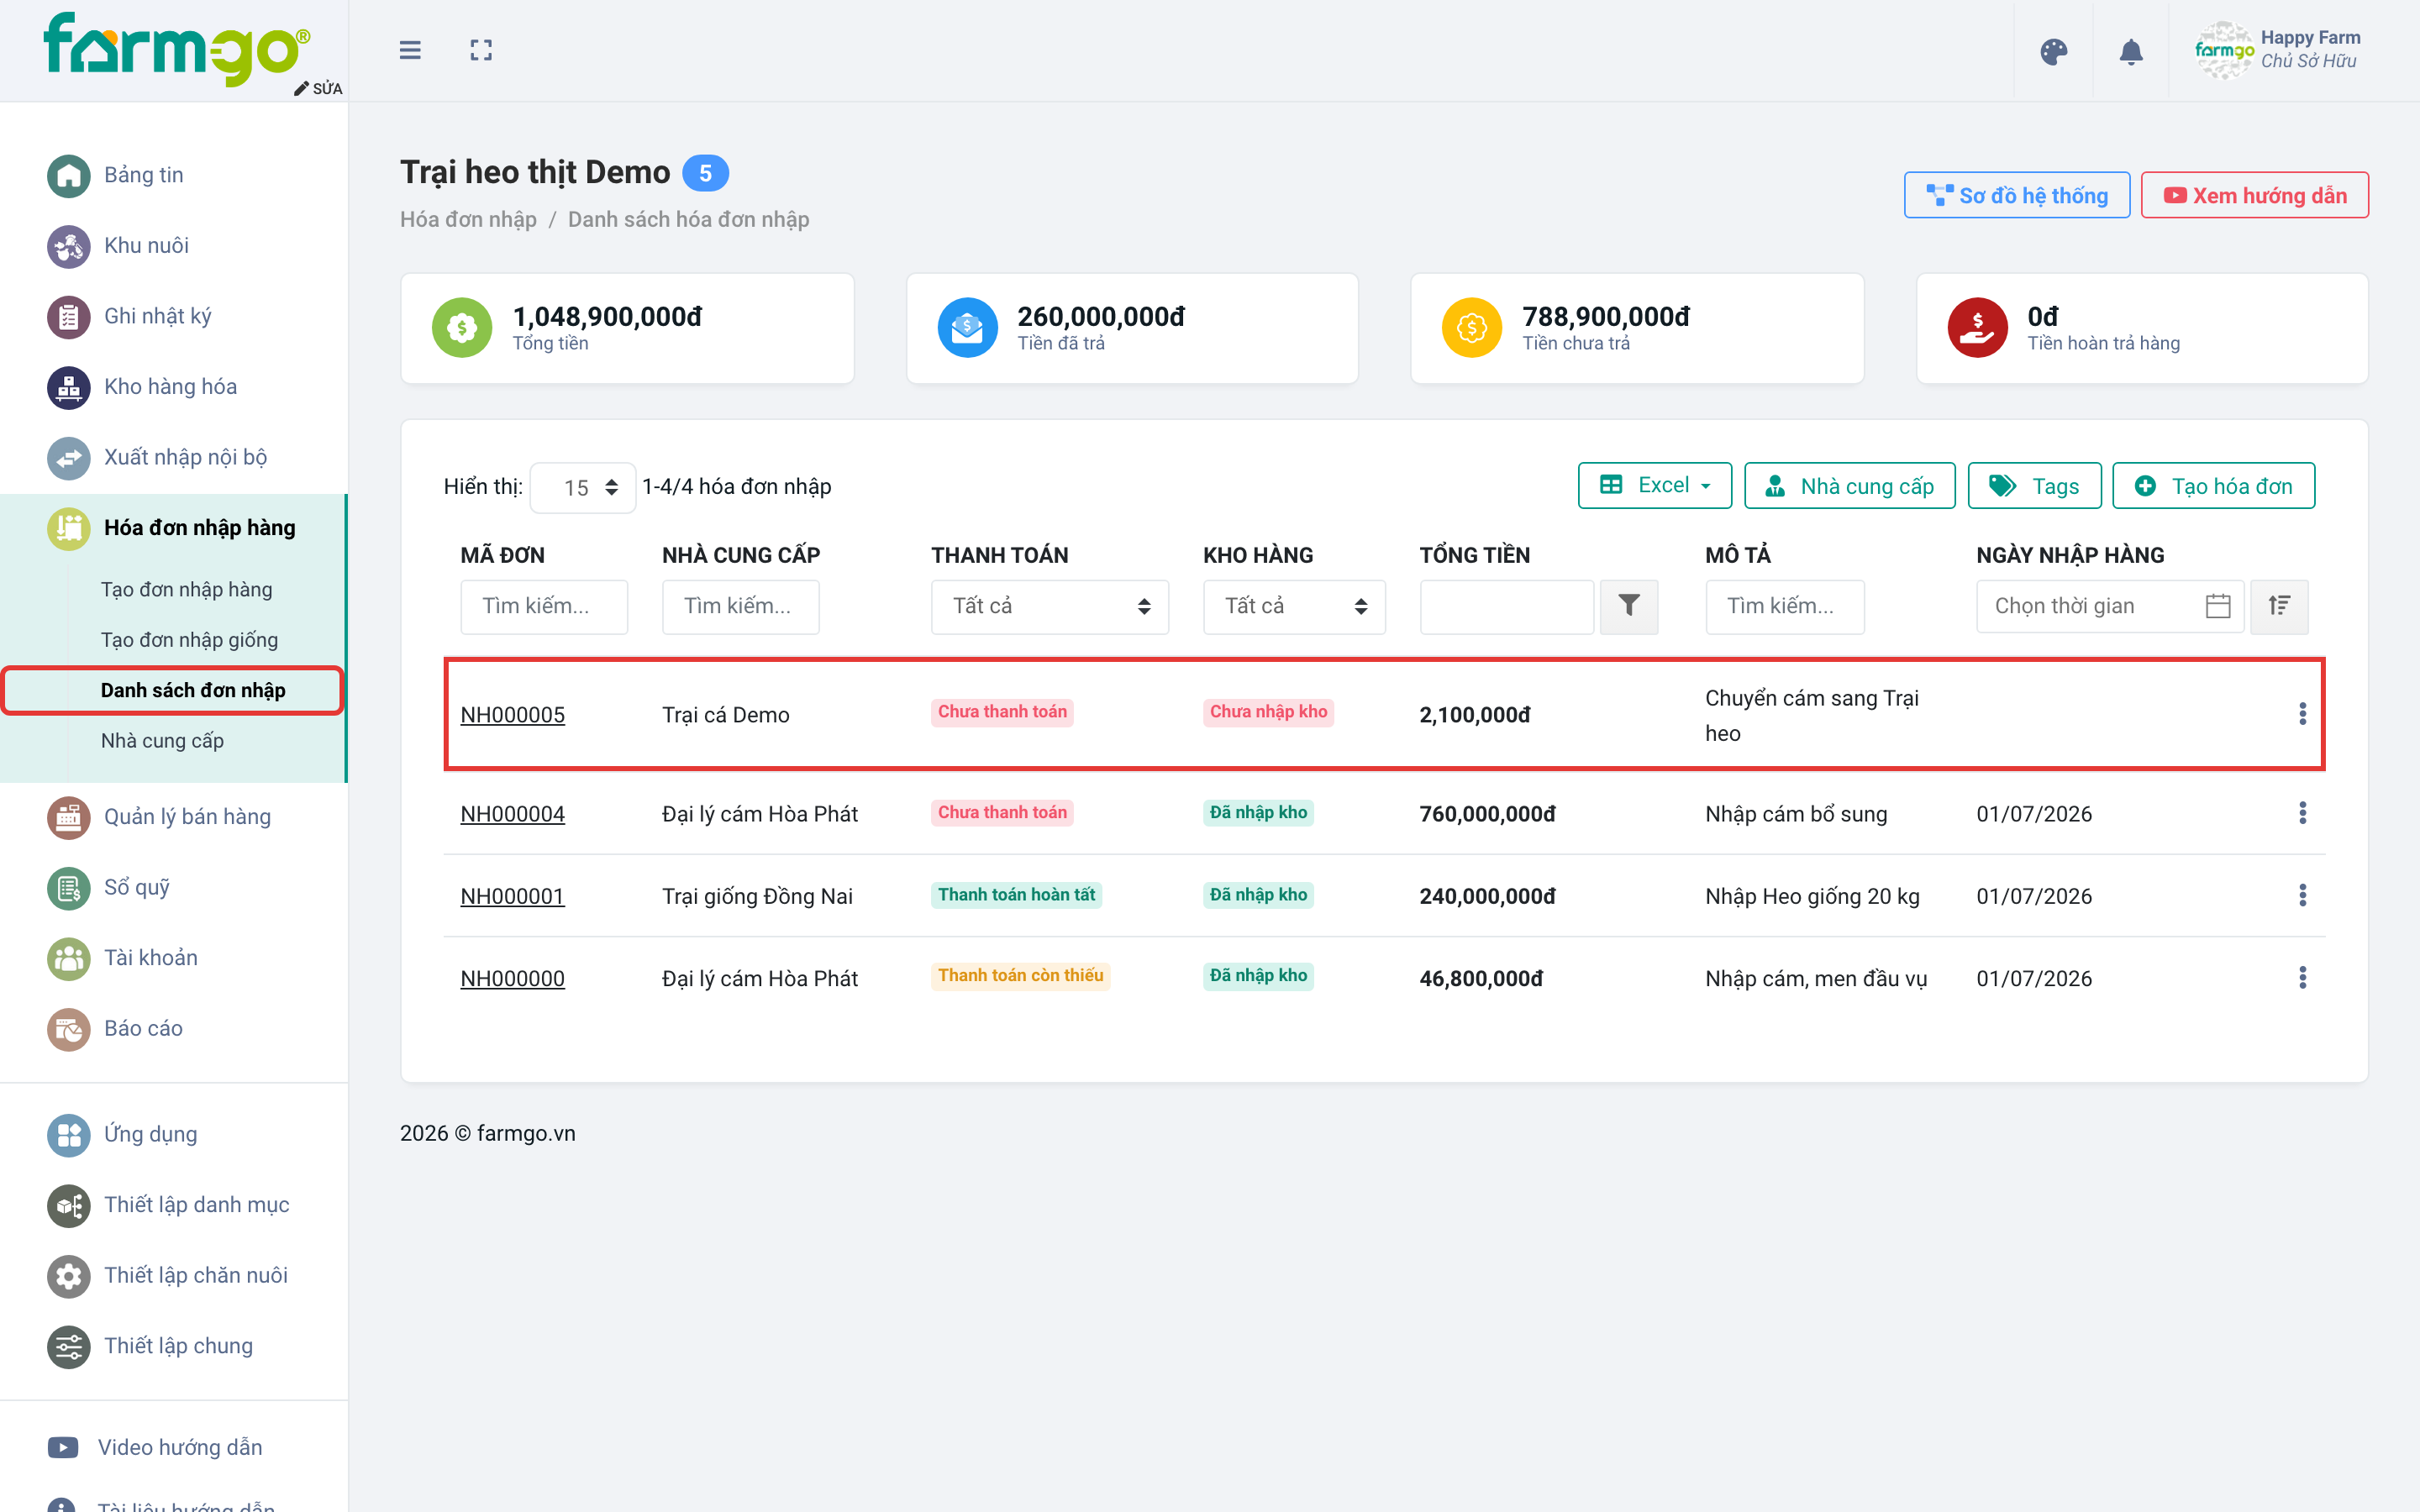The image size is (2420, 1512).
Task: Click the sort order icon beside date filter
Action: pos(2279,606)
